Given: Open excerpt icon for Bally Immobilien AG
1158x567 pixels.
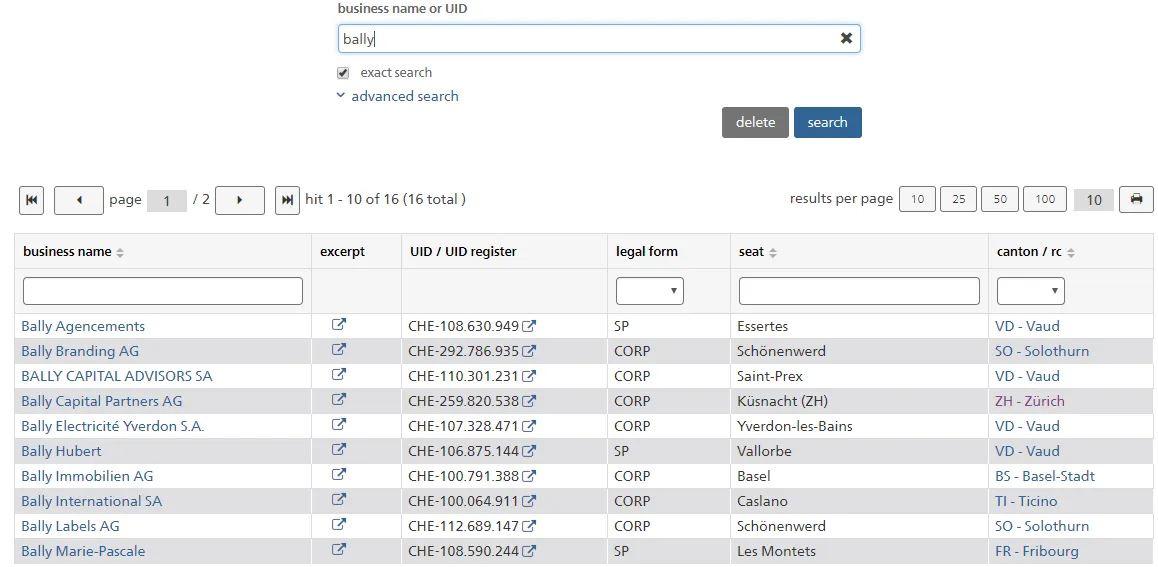Looking at the screenshot, I should click(338, 475).
